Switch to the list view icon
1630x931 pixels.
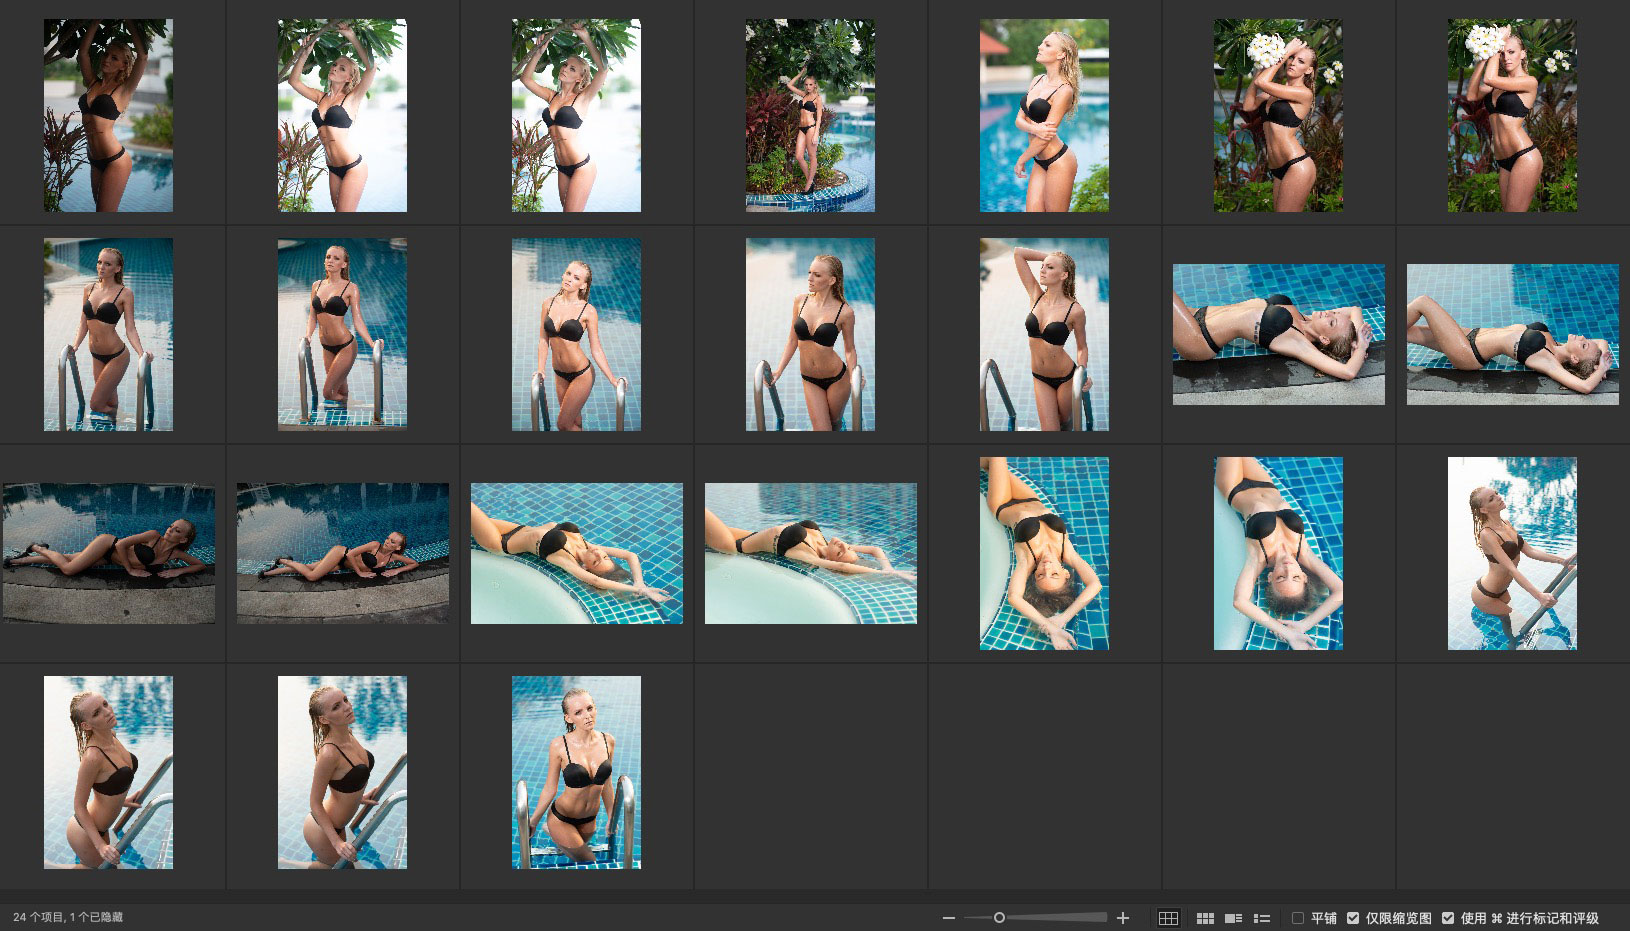point(1262,918)
